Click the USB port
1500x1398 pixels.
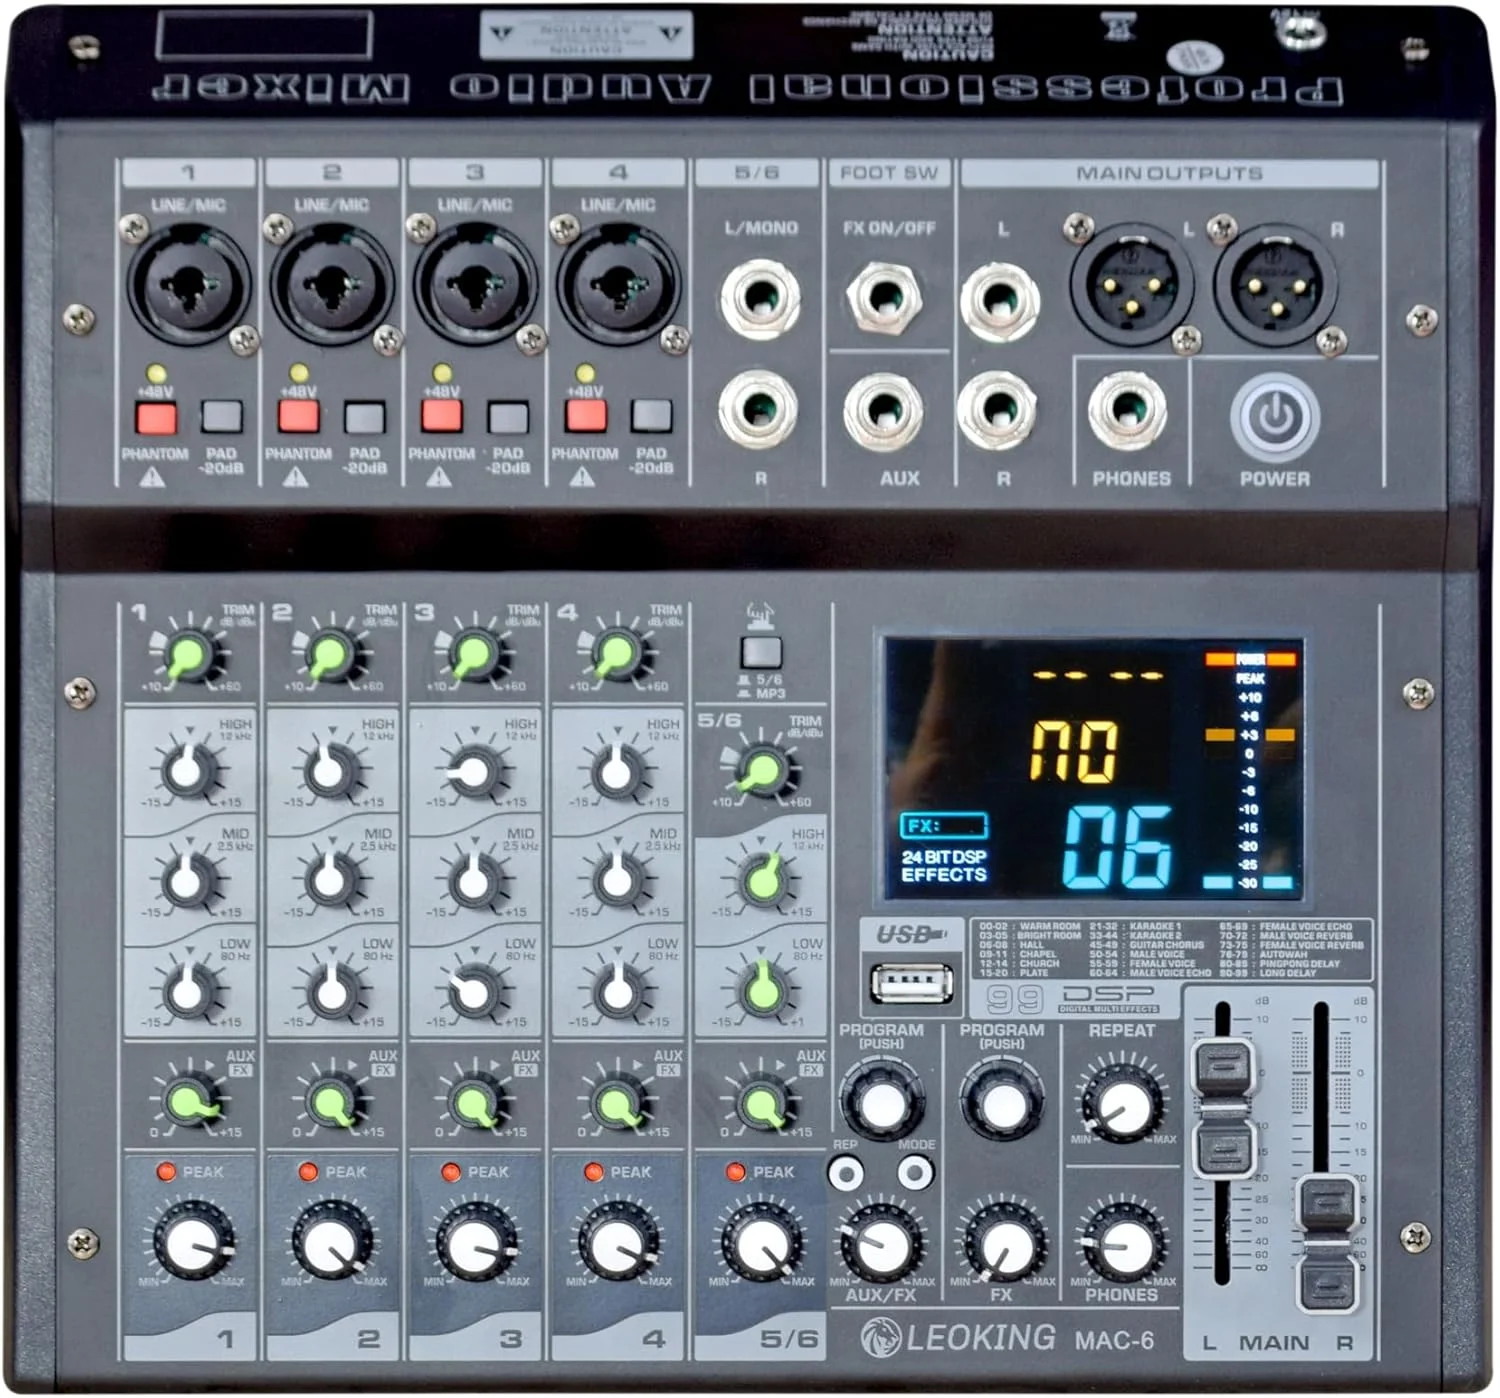(912, 982)
